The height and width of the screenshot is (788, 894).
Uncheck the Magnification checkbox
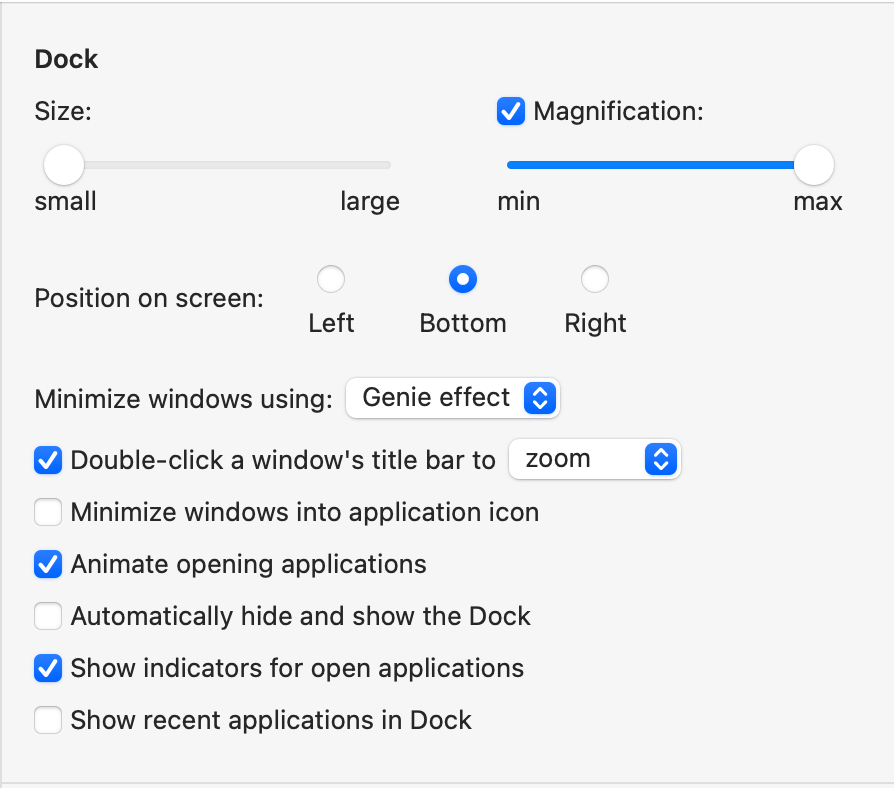(511, 111)
